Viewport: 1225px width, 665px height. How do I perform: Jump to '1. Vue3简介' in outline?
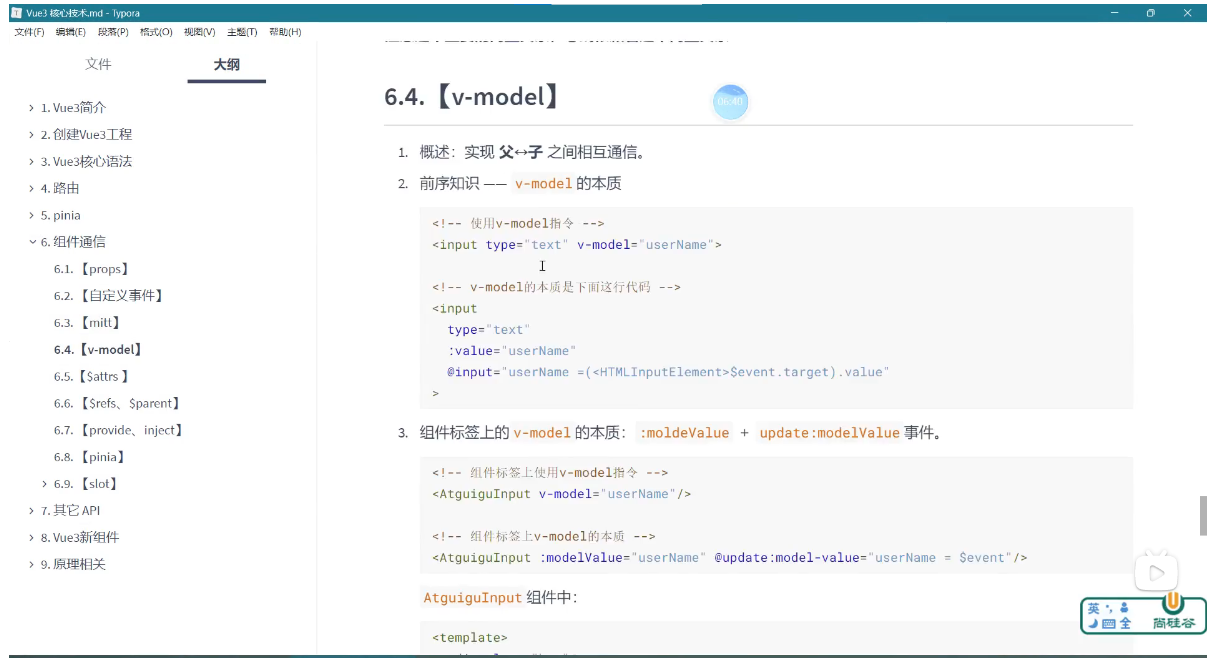(x=73, y=107)
